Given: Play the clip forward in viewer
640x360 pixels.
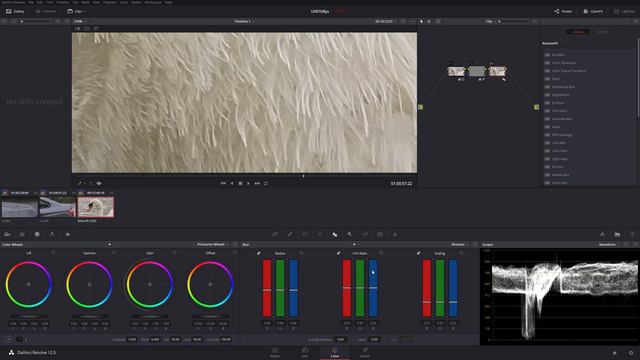Looking at the screenshot, I should 248,183.
